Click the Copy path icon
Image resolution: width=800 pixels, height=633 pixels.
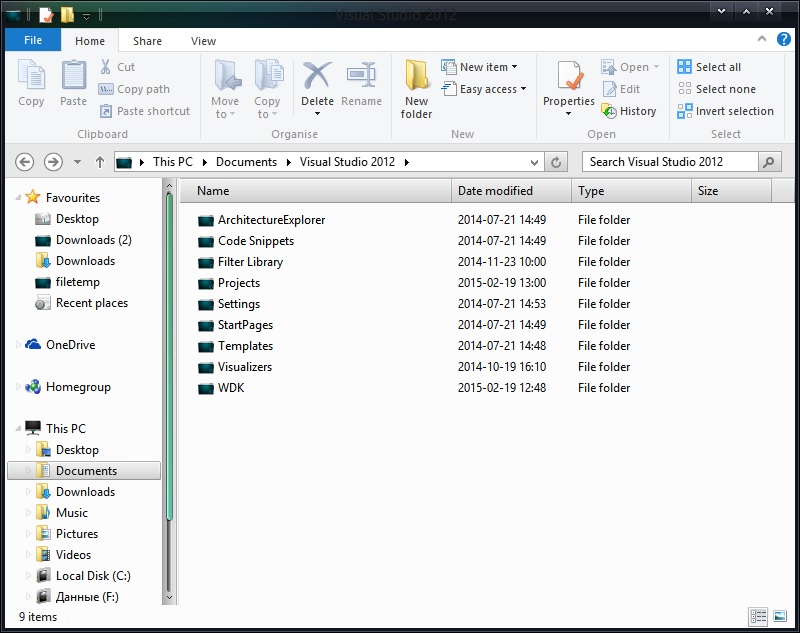[x=106, y=89]
